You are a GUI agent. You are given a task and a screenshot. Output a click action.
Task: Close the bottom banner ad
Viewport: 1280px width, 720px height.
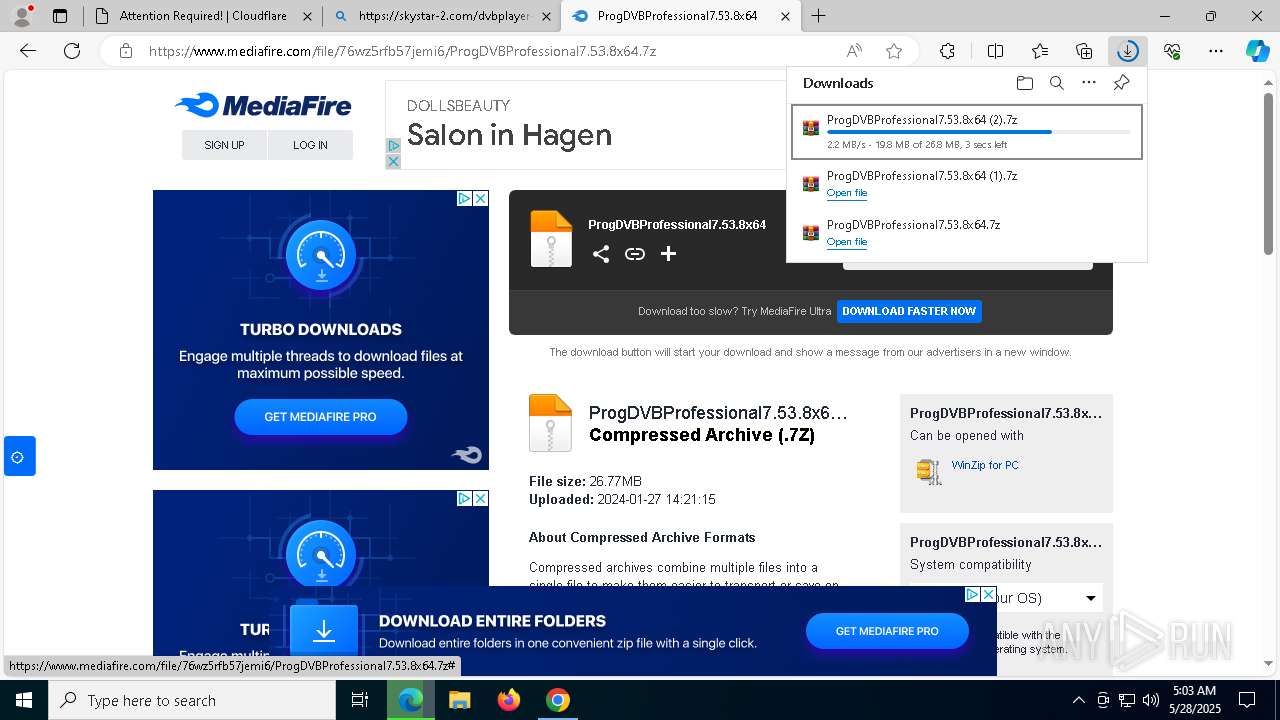[x=988, y=594]
